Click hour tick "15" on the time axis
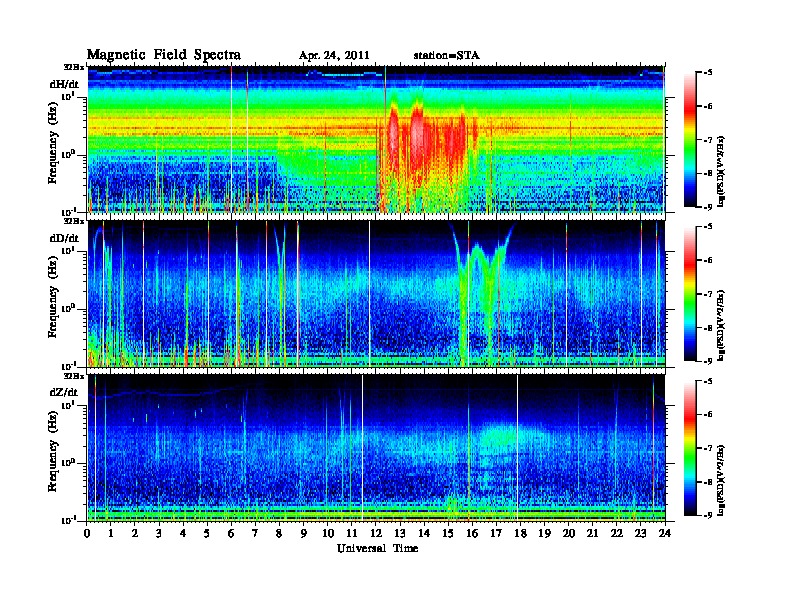Screen dimensions: 792x612 point(448,533)
